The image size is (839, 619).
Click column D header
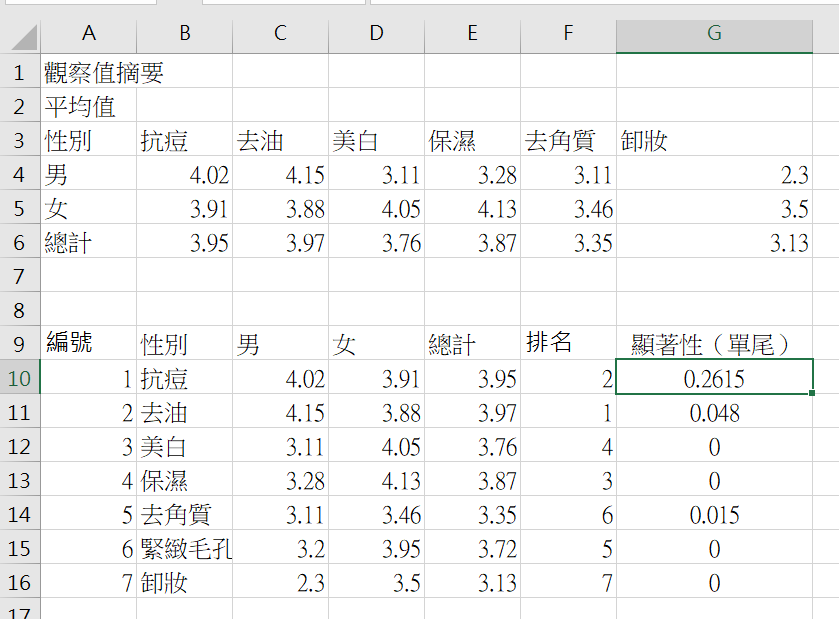tap(376, 34)
